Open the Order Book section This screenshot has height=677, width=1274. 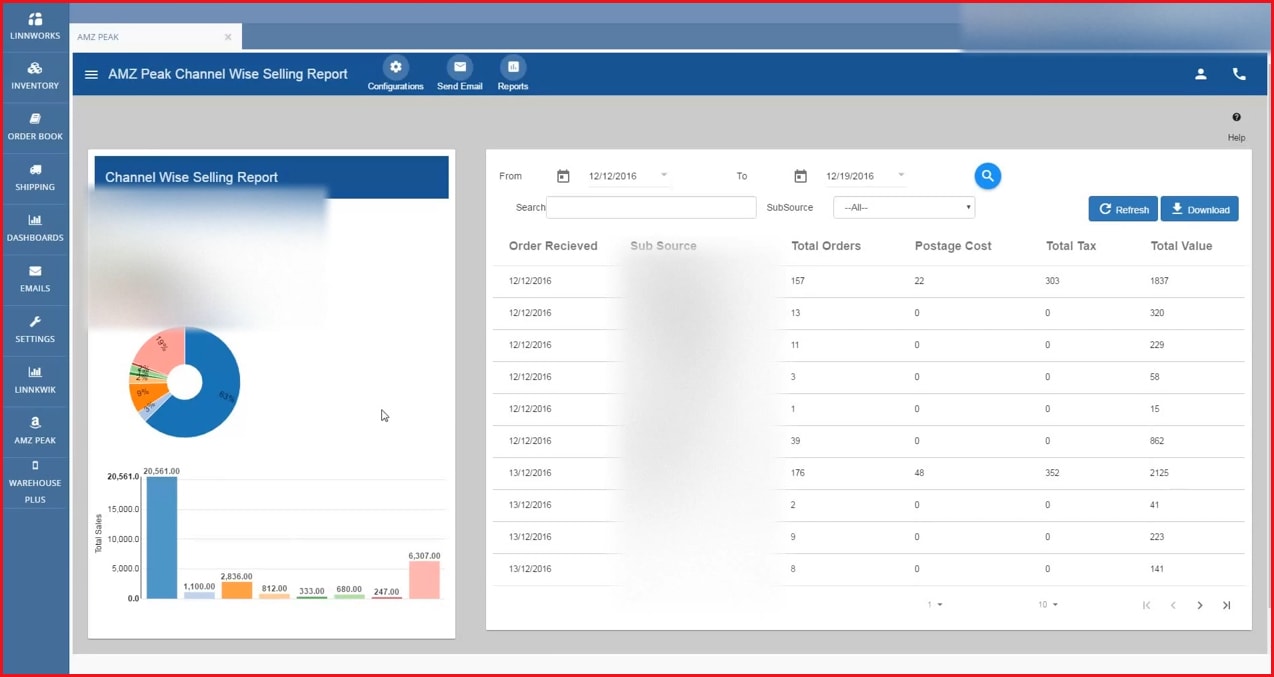pyautogui.click(x=35, y=127)
